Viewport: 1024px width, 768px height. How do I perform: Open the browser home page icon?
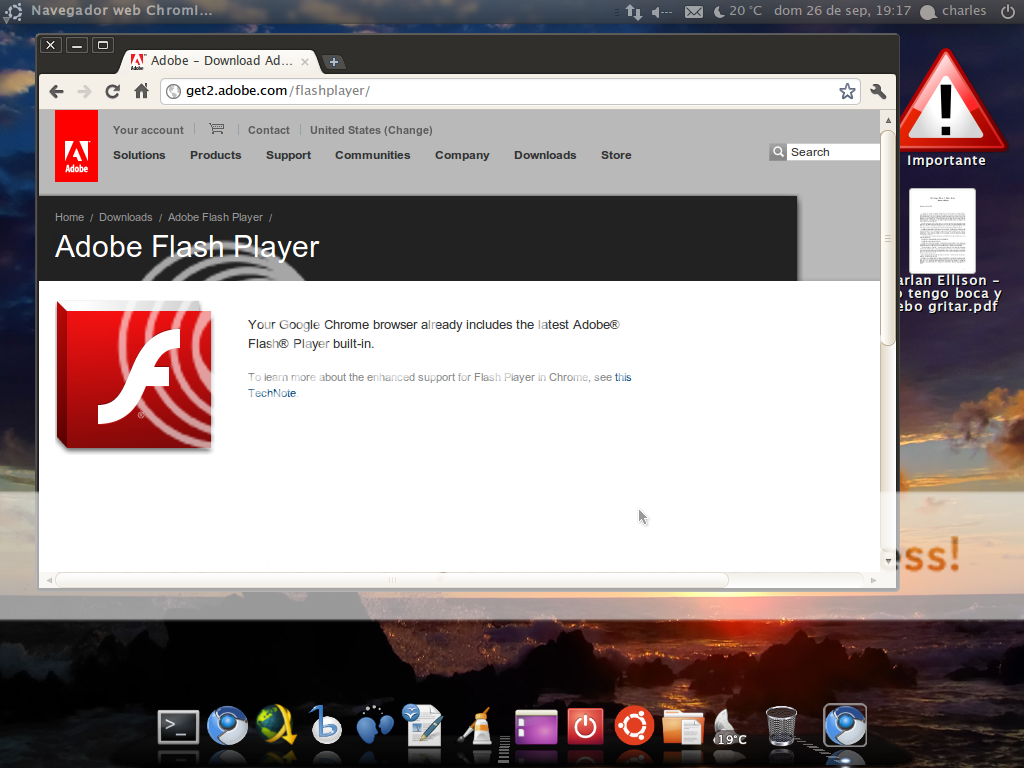(x=141, y=91)
